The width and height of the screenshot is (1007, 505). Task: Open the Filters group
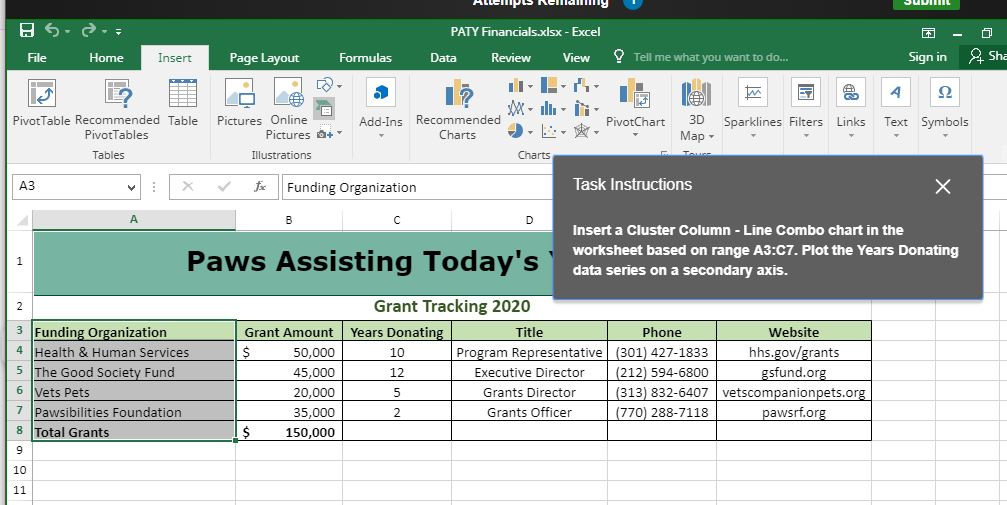[805, 107]
